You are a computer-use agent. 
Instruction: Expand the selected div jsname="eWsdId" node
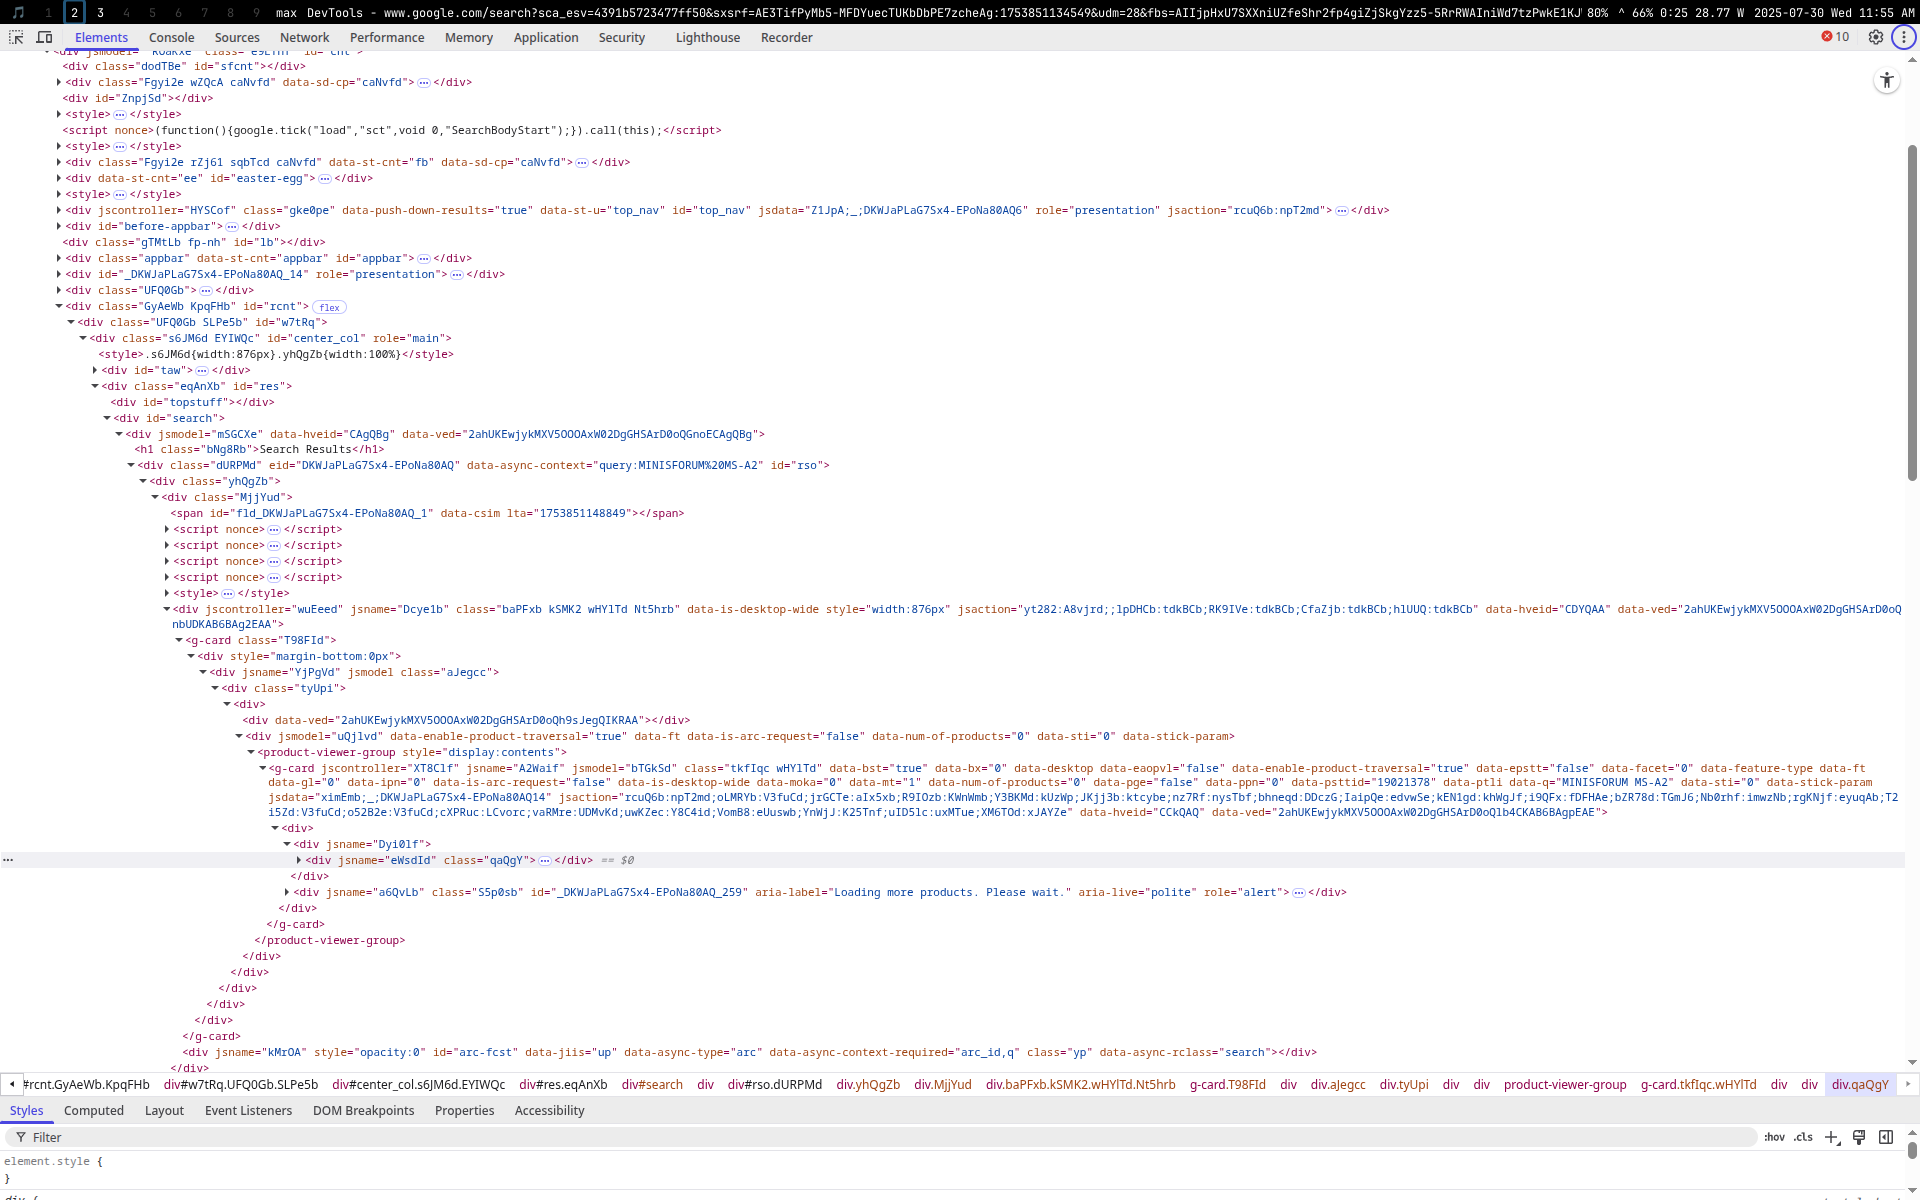coord(299,860)
